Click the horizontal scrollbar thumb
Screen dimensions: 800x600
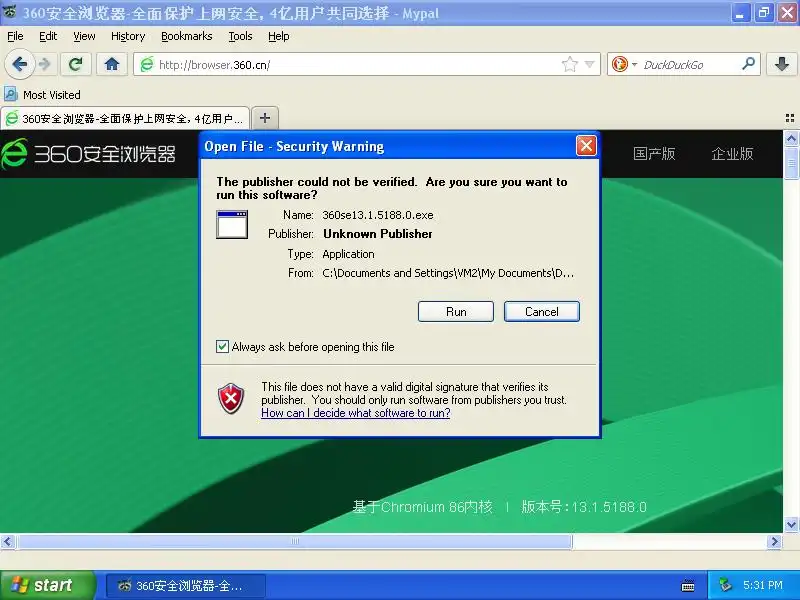294,541
